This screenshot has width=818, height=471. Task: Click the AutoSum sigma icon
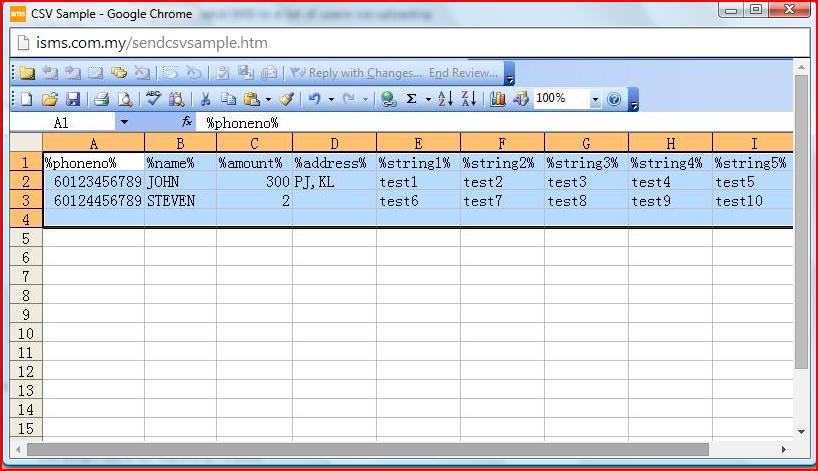pos(411,99)
